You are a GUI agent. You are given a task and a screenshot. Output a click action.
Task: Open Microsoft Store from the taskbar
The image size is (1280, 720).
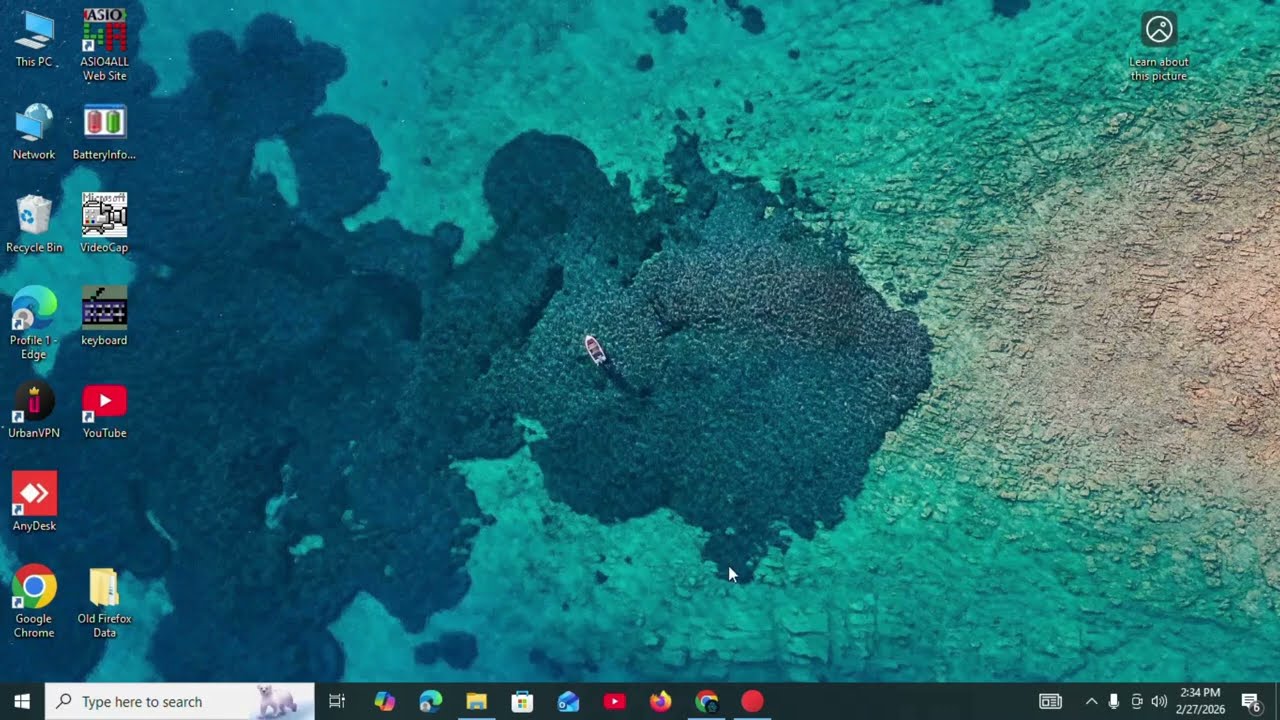tap(523, 701)
